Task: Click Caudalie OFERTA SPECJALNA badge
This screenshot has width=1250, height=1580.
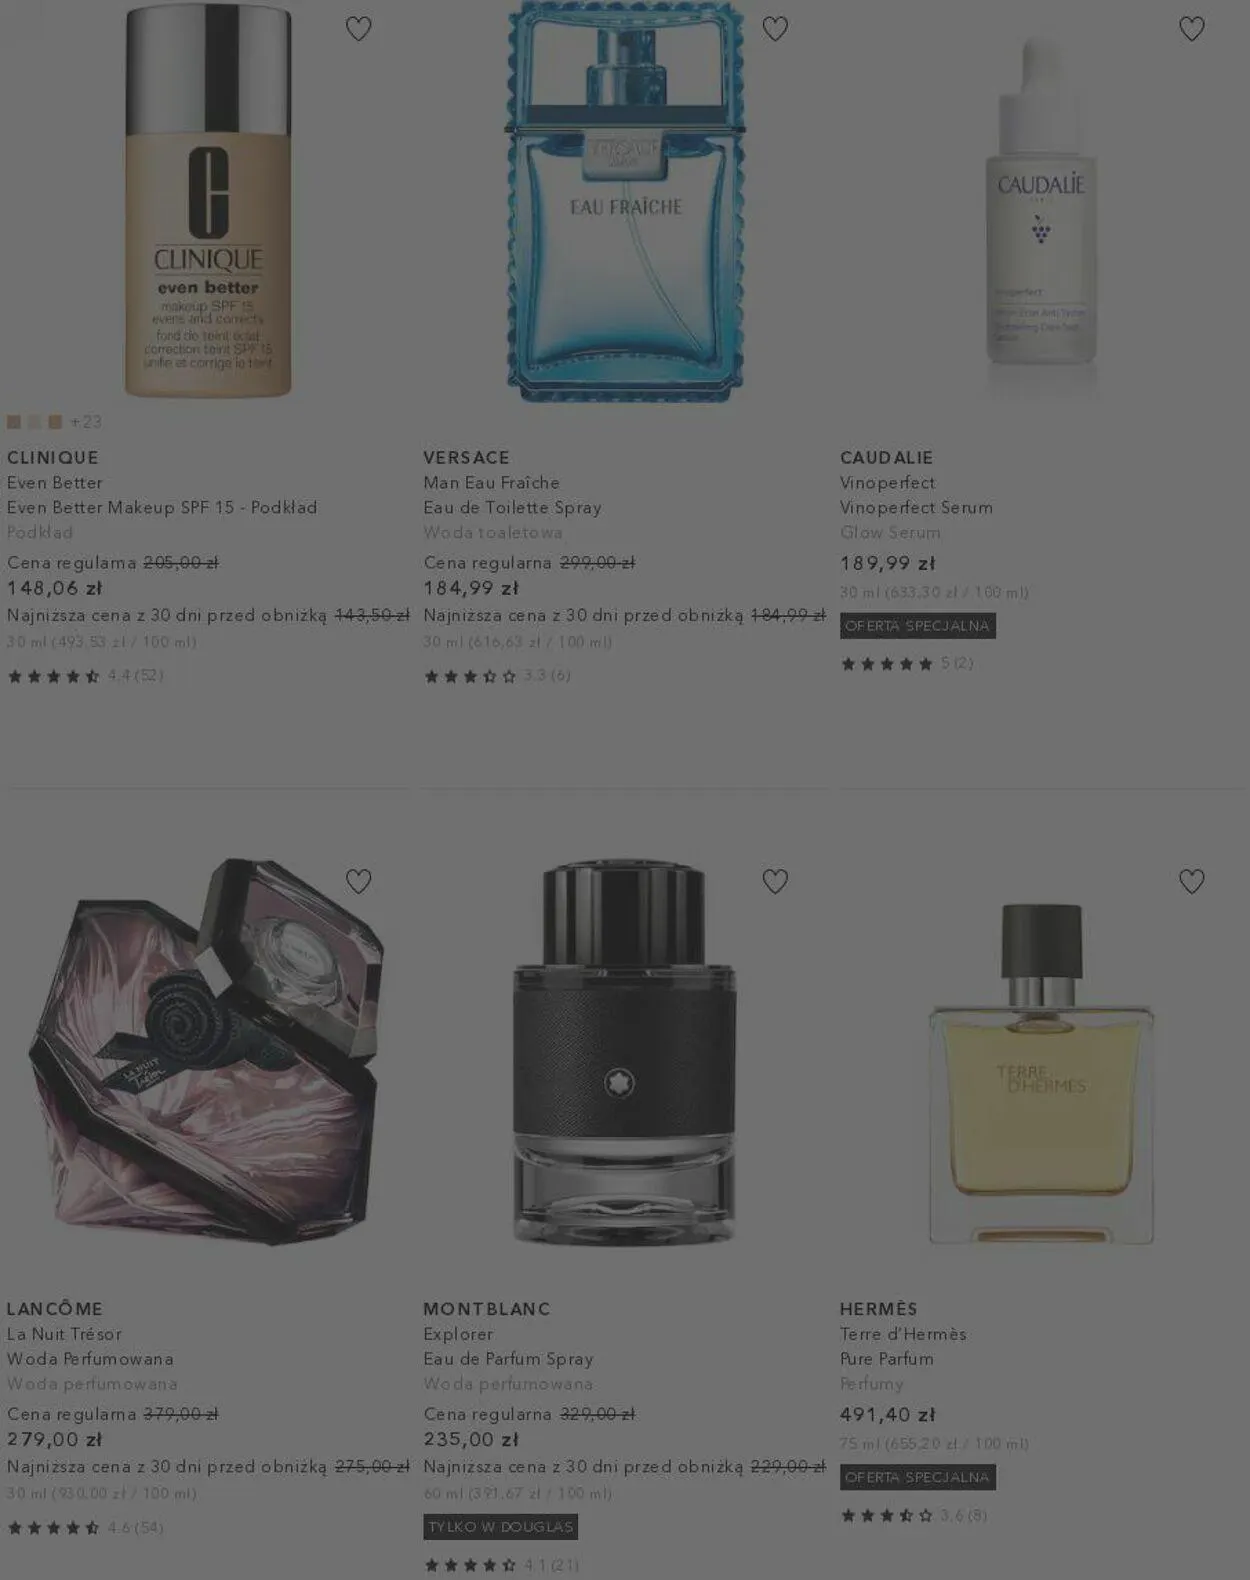Action: tap(917, 626)
